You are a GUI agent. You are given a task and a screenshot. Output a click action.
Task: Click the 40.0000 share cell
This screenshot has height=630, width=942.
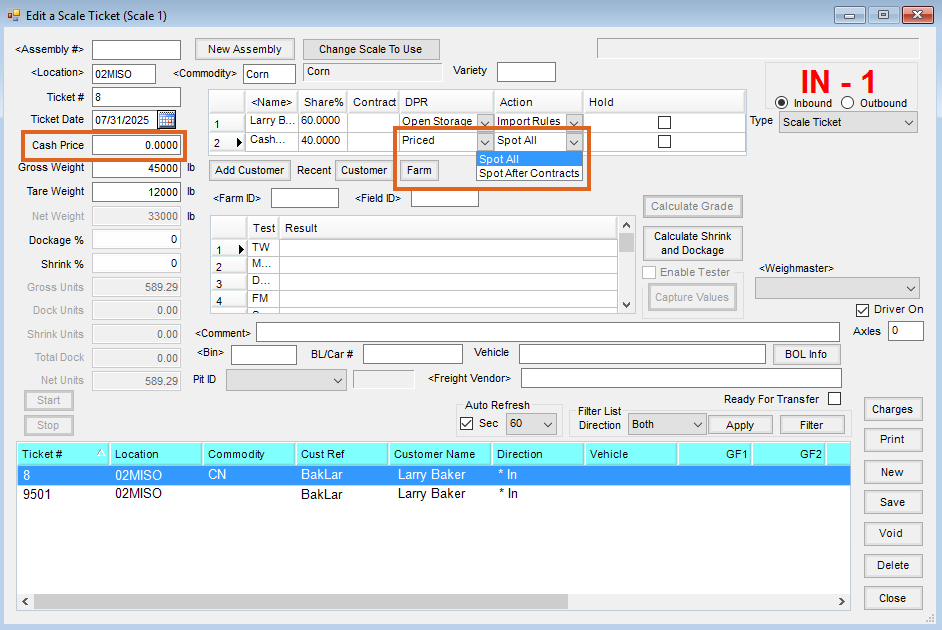tap(322, 141)
